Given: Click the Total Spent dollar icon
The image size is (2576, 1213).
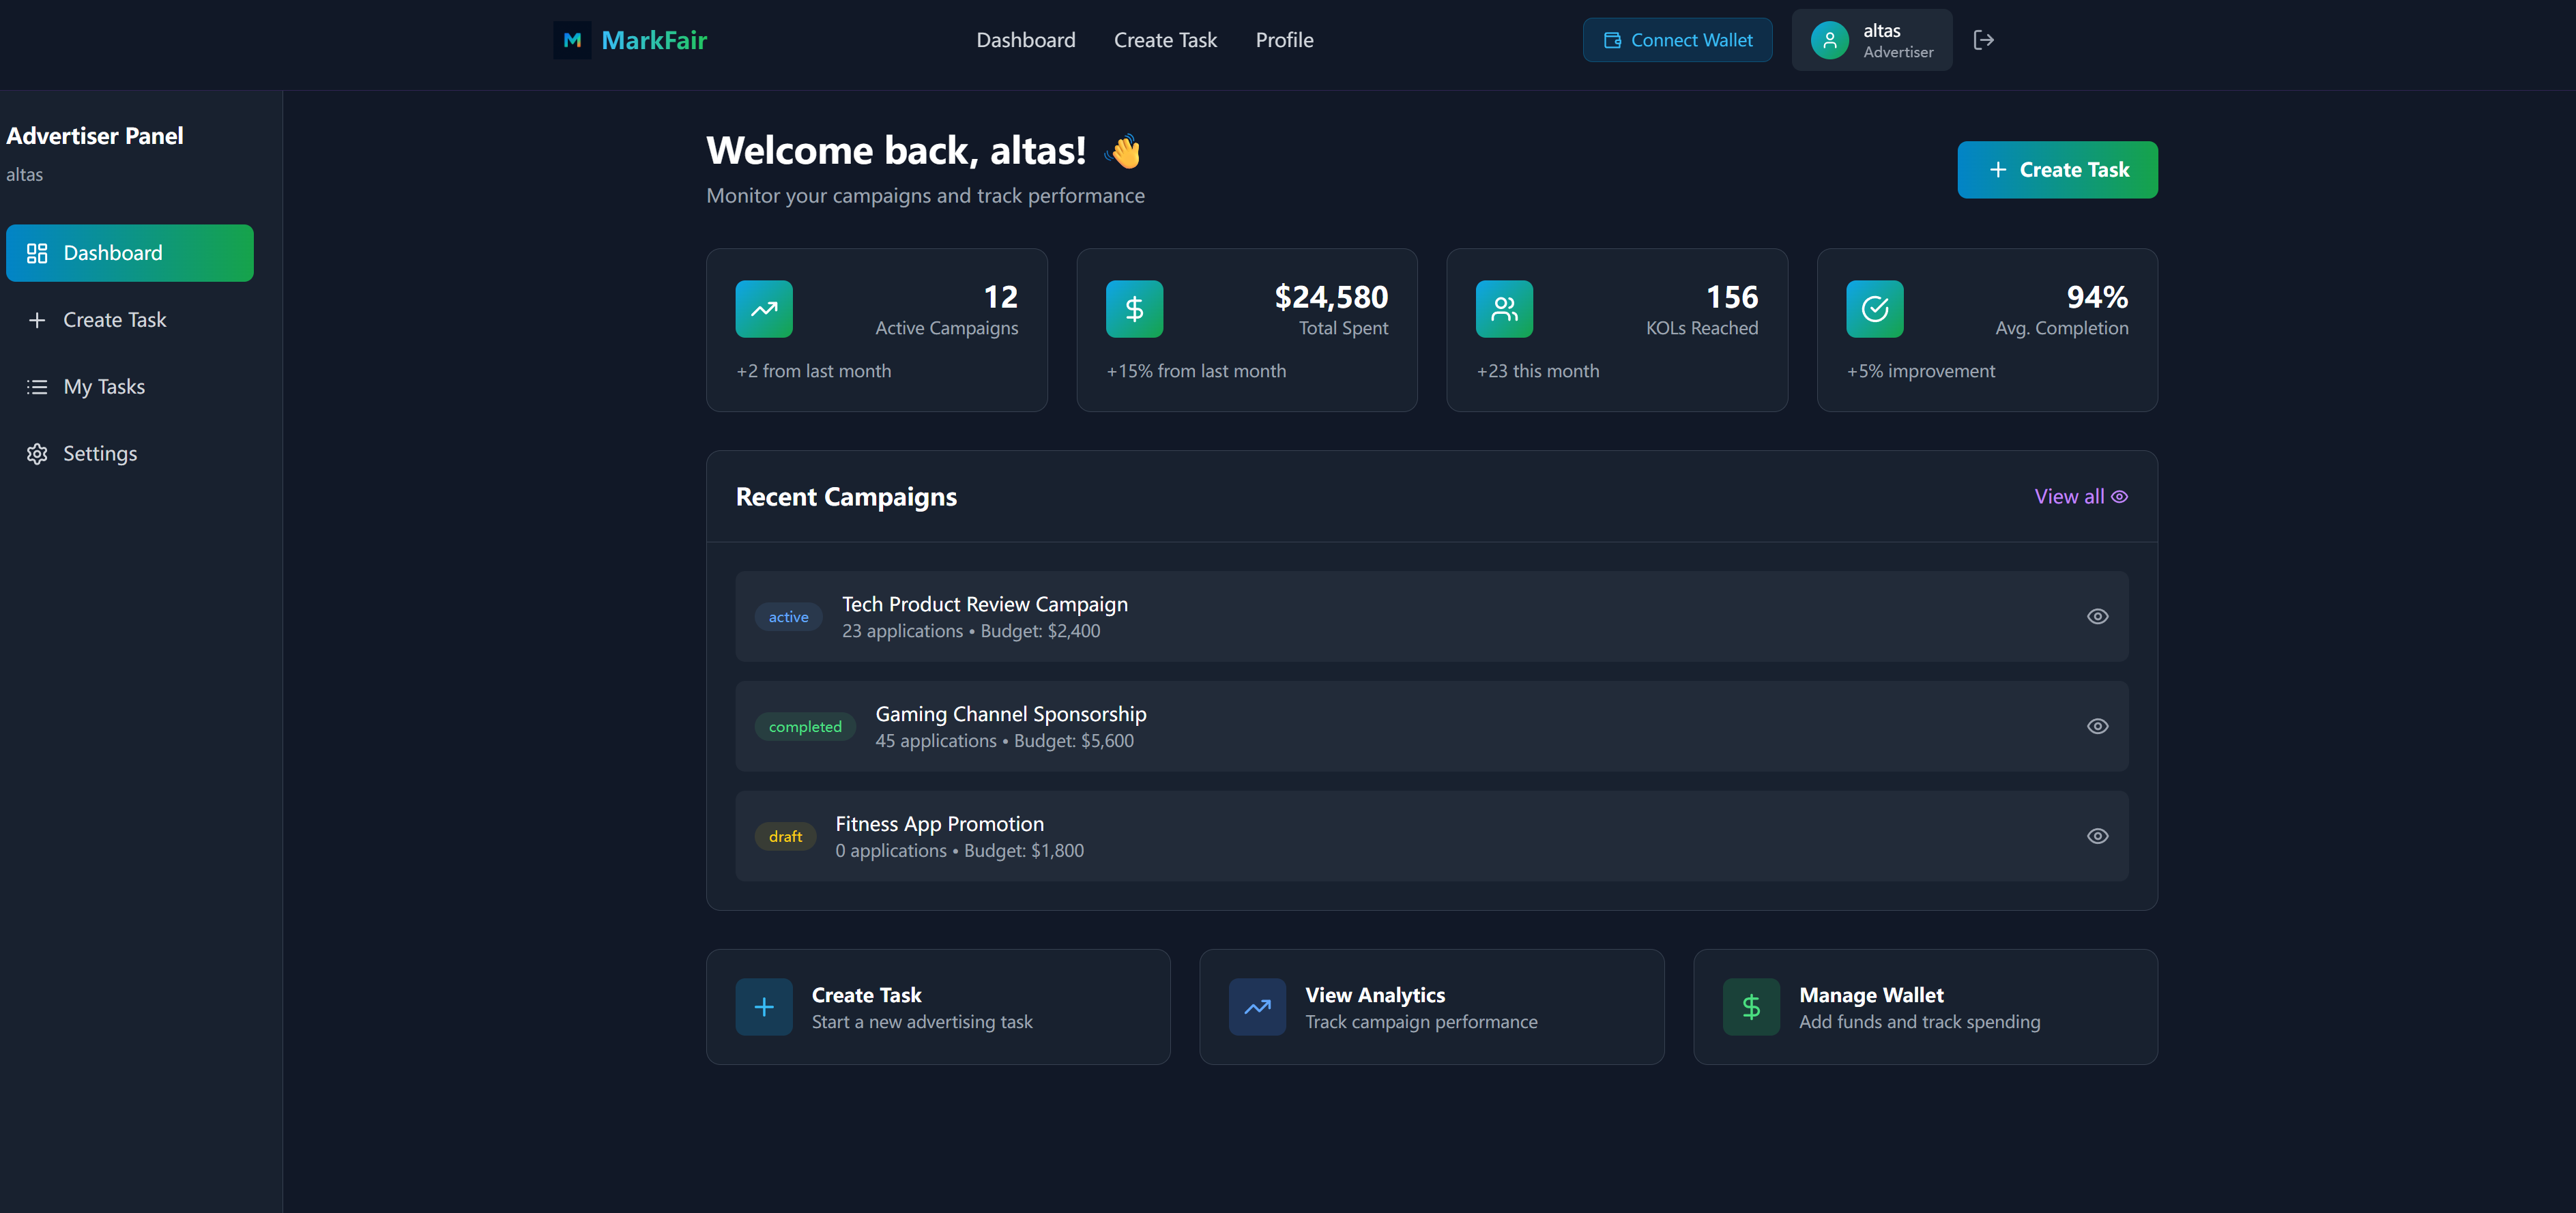Looking at the screenshot, I should 1134,309.
